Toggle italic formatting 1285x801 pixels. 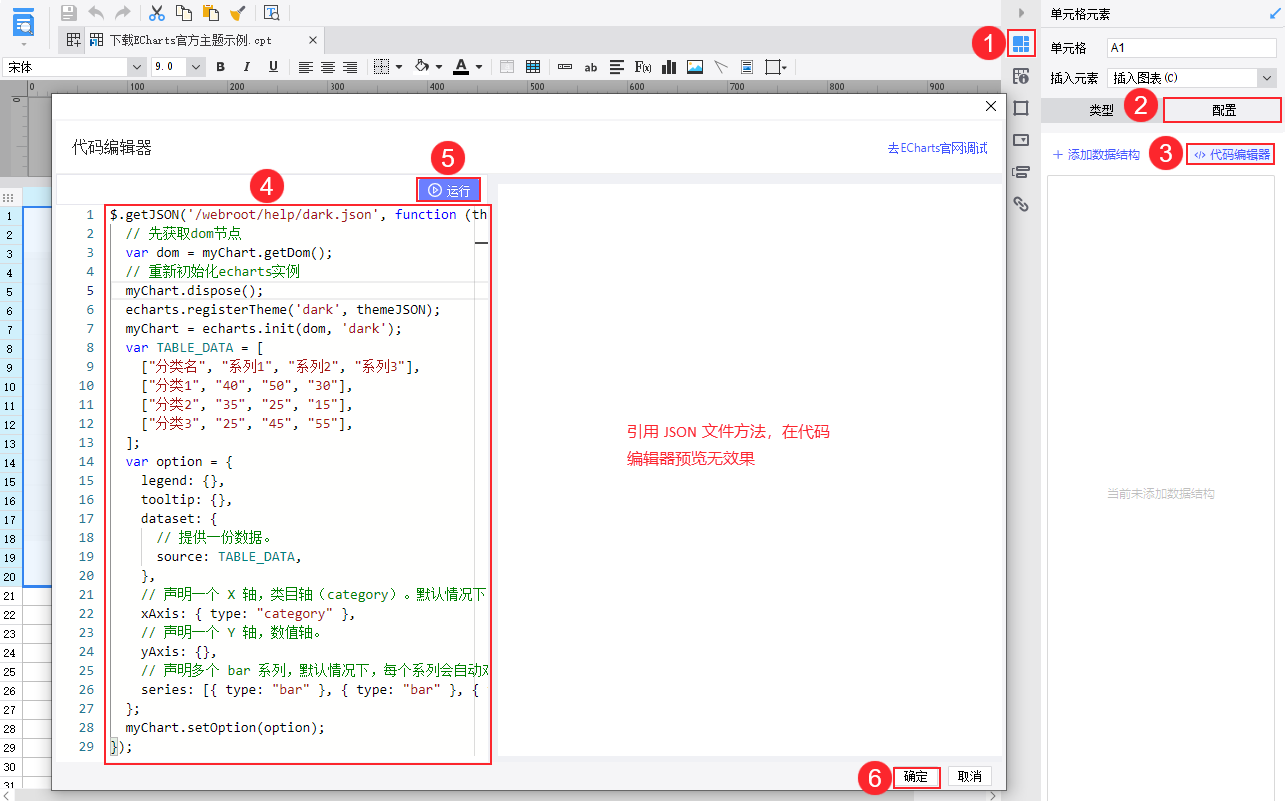tap(247, 67)
